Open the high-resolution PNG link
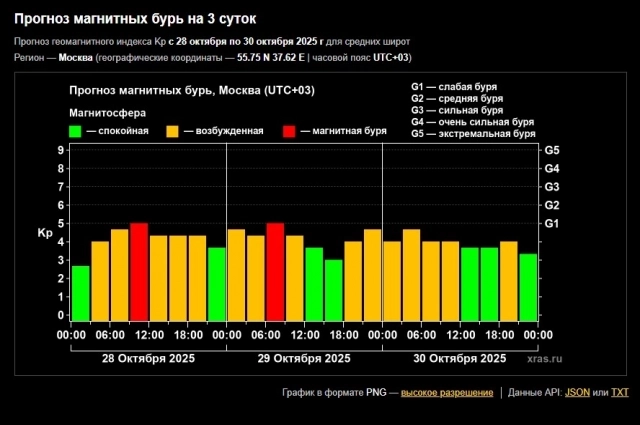The image size is (640, 425). [446, 393]
